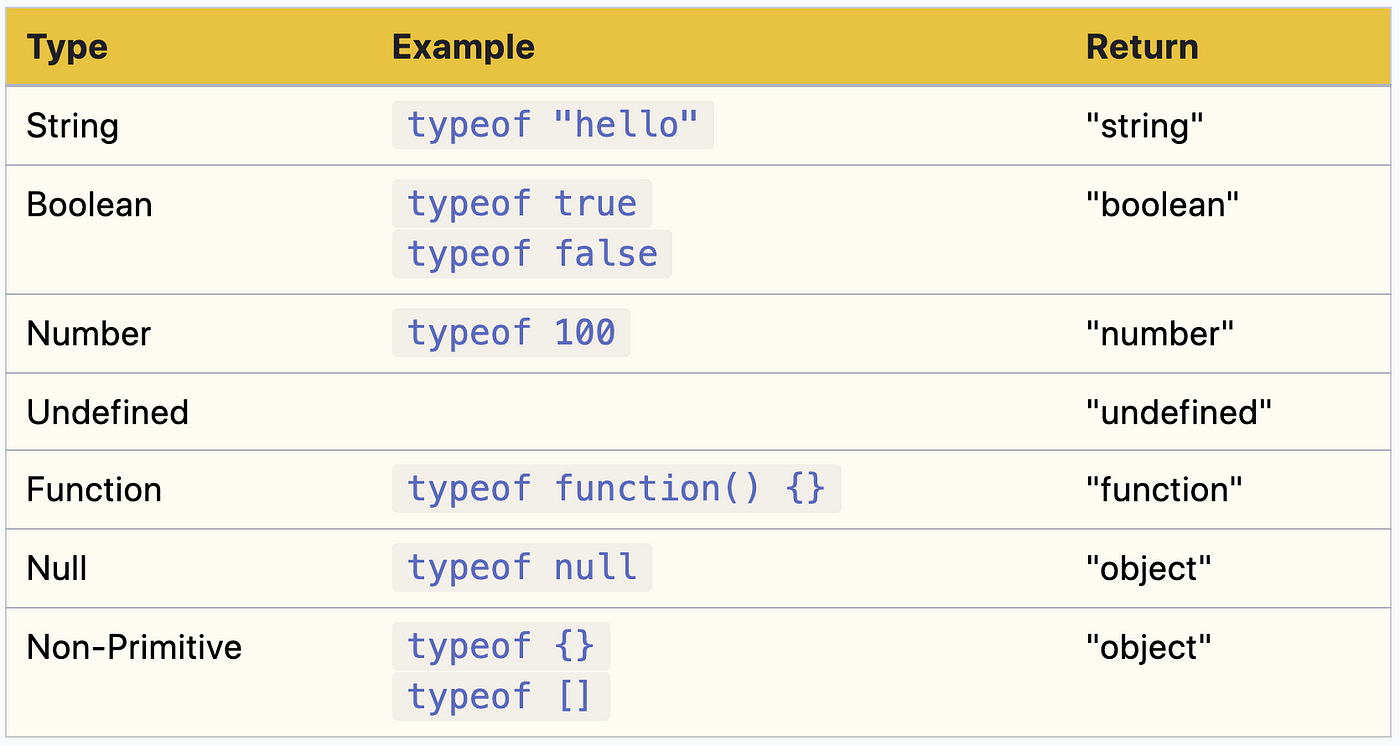Select the Undefined type cell
This screenshot has width=1400, height=746.
coord(107,412)
